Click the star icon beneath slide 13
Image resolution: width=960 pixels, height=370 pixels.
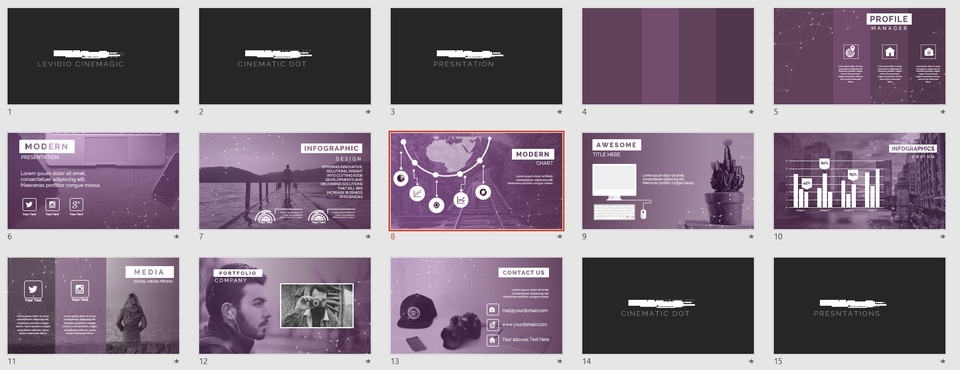[560, 361]
